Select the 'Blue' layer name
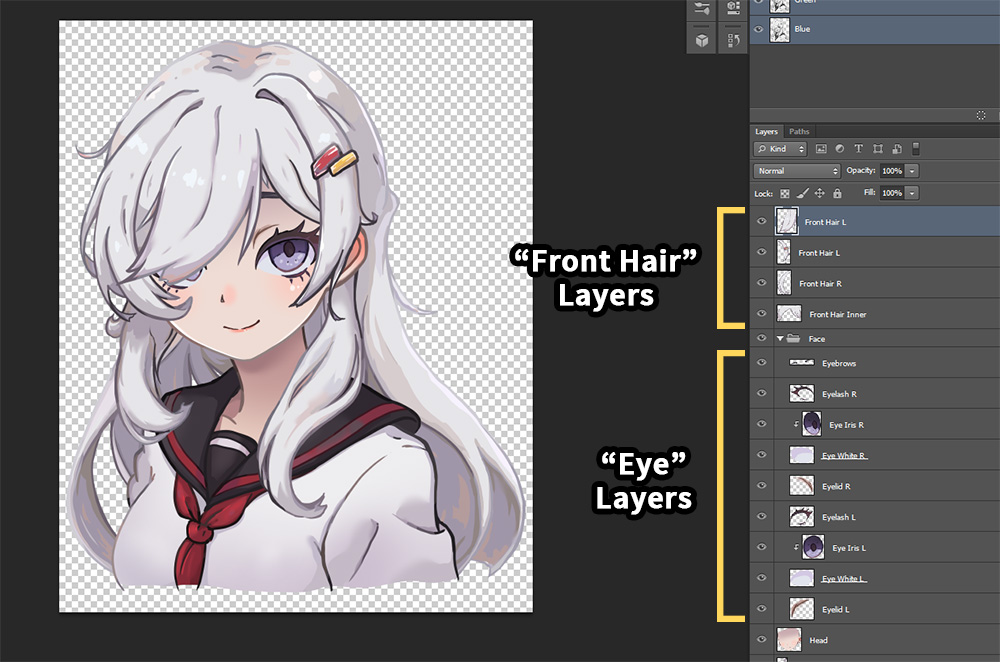Image resolution: width=1000 pixels, height=662 pixels. [802, 29]
